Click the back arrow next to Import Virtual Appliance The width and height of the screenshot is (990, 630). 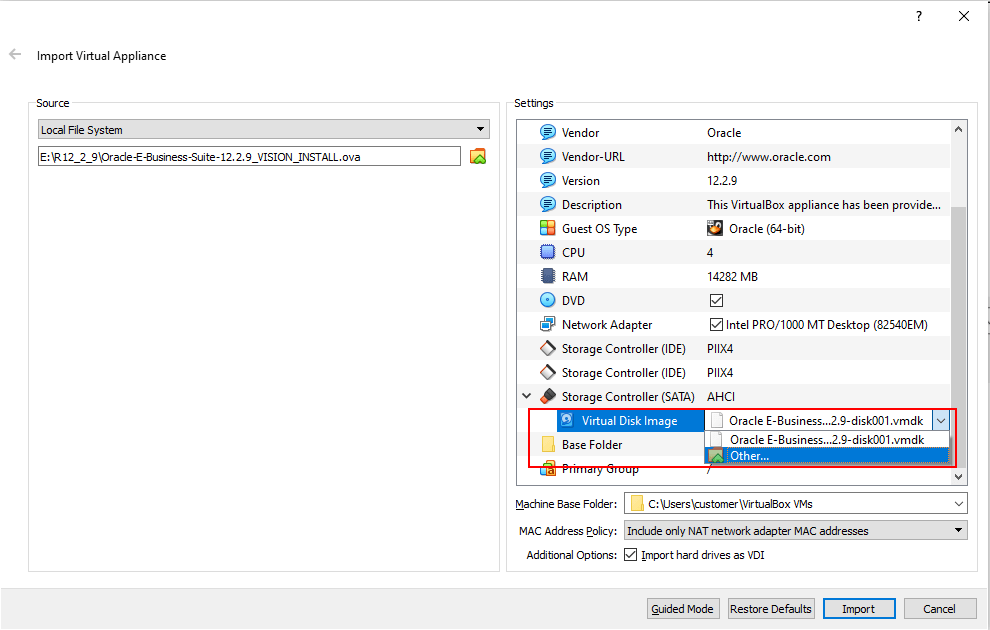point(15,55)
